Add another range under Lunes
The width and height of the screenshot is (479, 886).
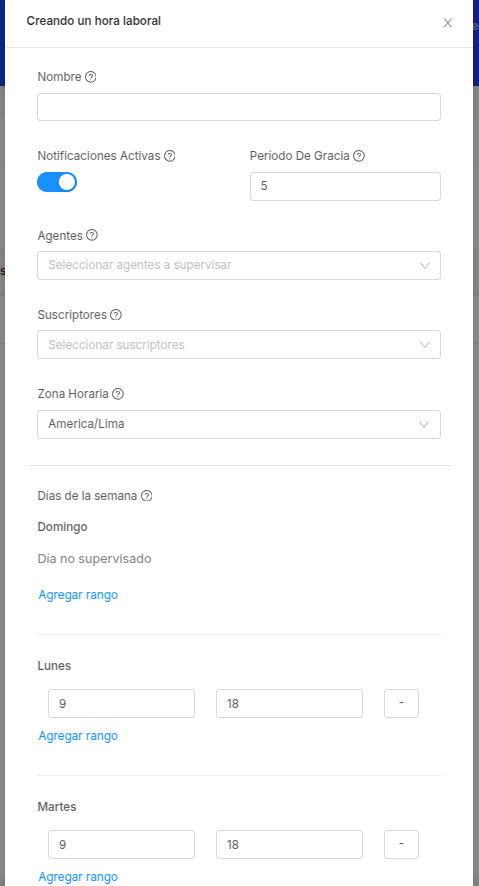[78, 736]
